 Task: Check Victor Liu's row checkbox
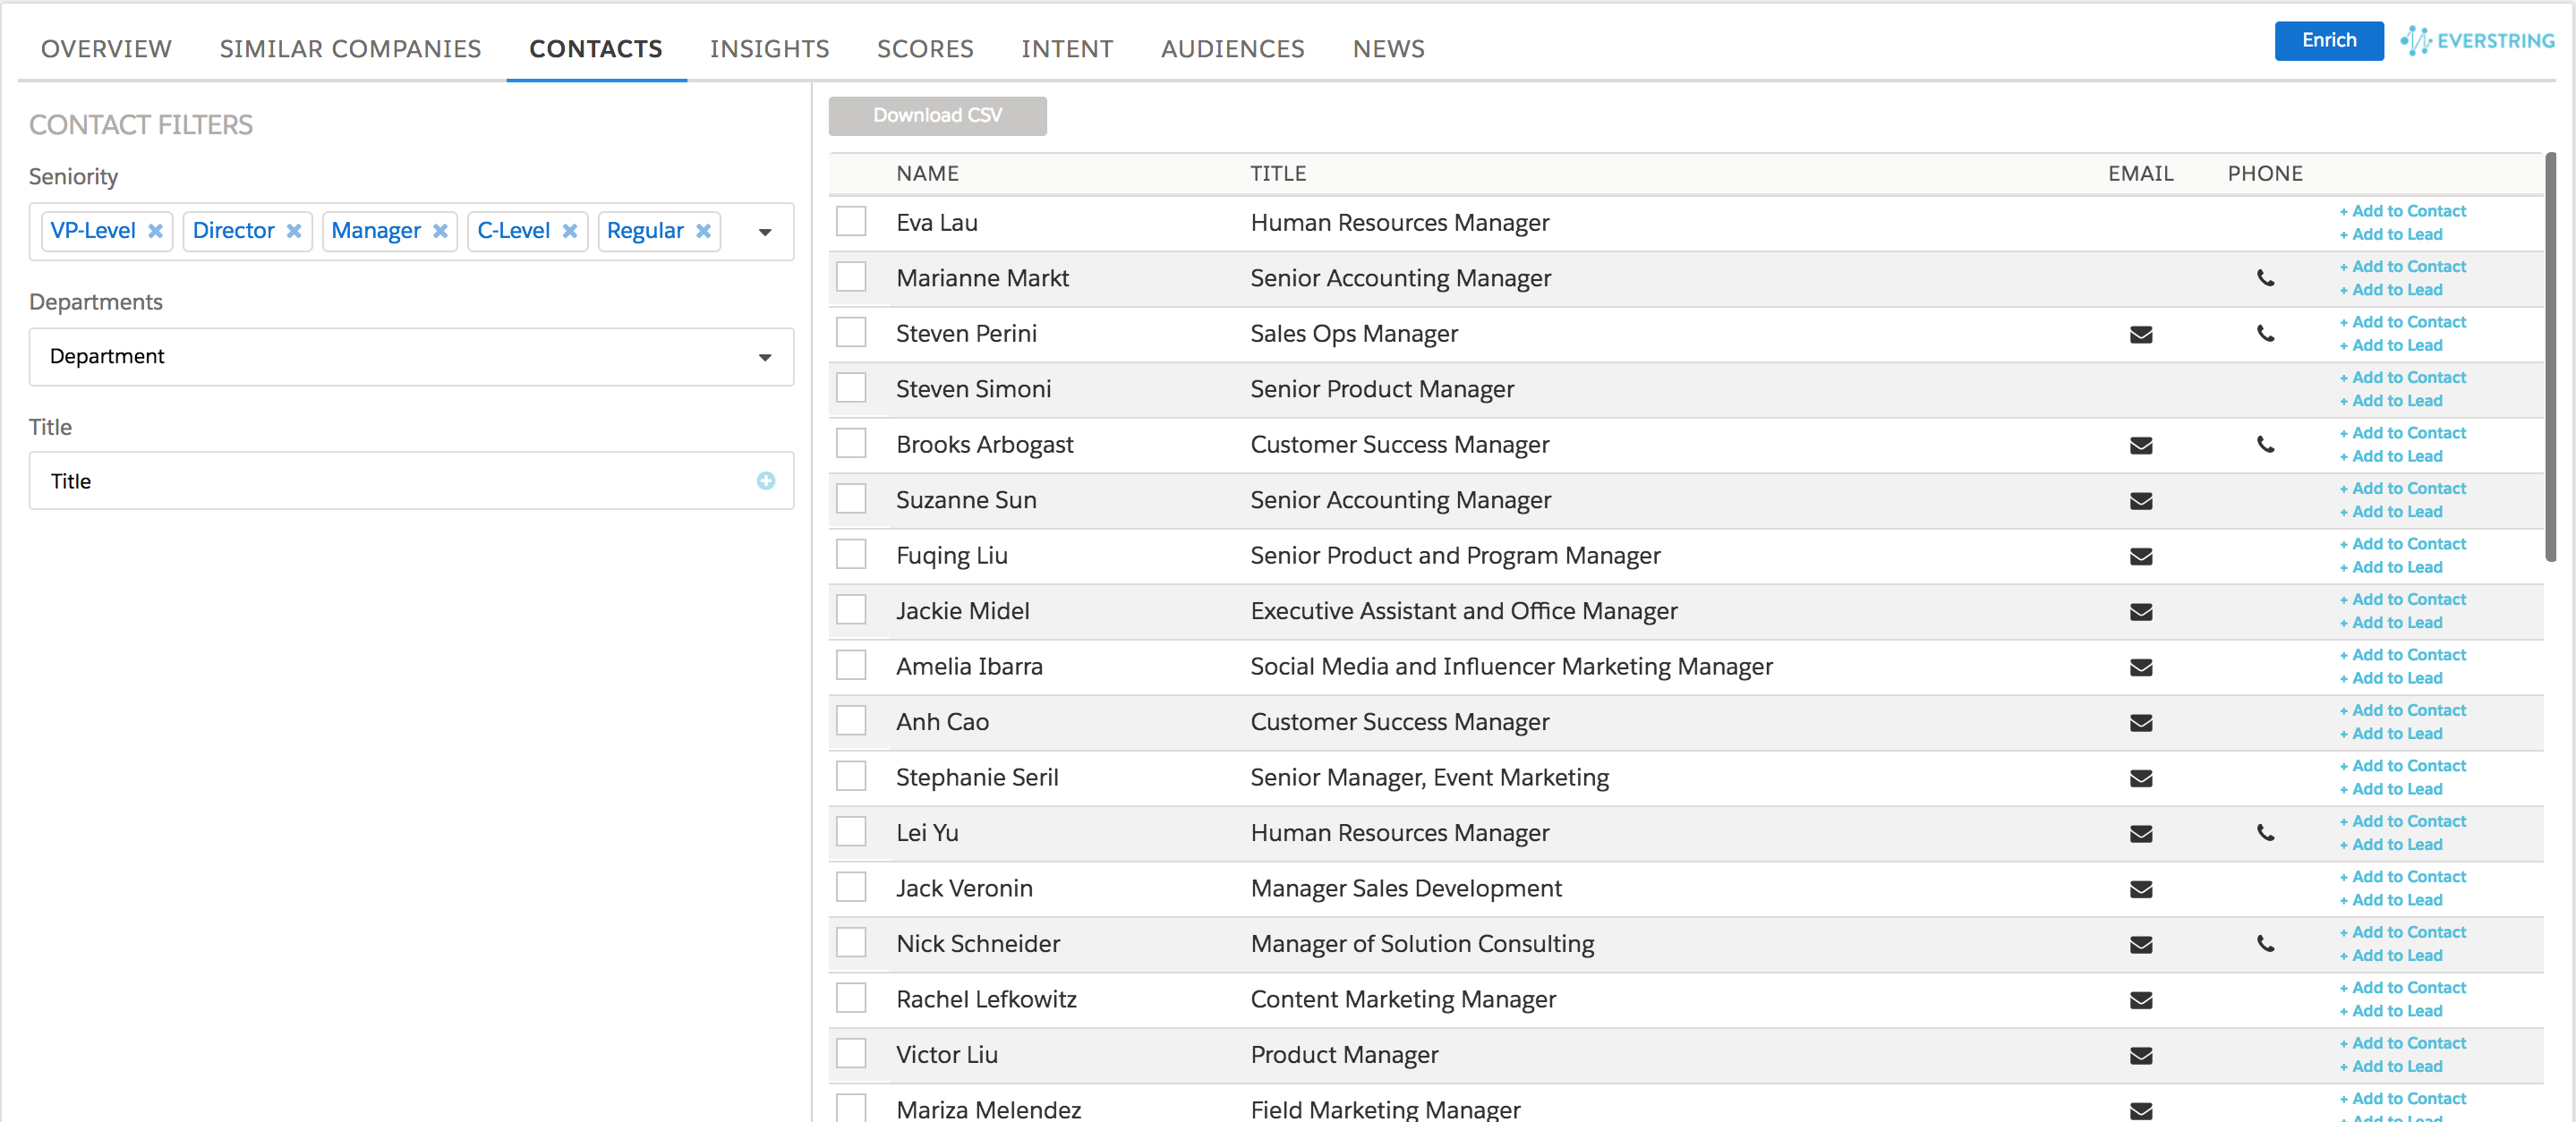(x=851, y=1053)
